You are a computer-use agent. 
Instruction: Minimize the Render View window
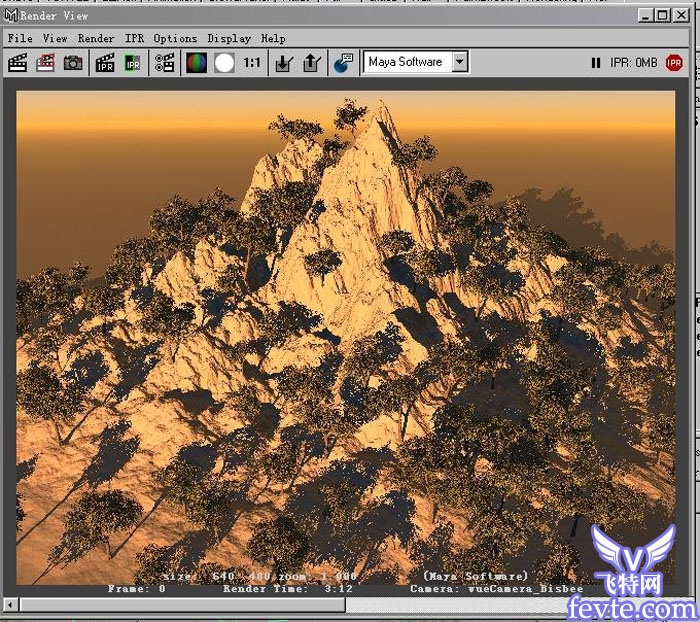coord(645,16)
